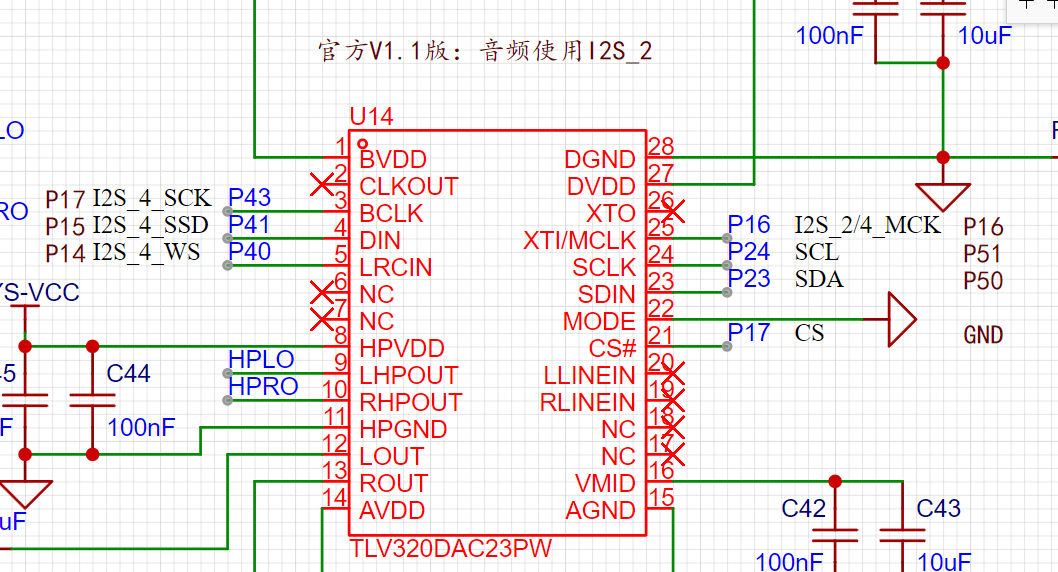This screenshot has height=572, width=1058.
Task: Select the ground symbol below the DGND junction
Action: pos(943,196)
